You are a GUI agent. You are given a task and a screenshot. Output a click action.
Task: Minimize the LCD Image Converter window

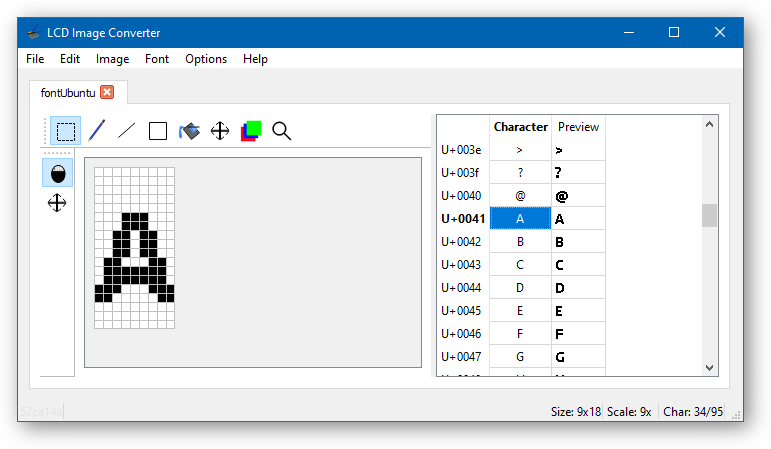(x=629, y=32)
